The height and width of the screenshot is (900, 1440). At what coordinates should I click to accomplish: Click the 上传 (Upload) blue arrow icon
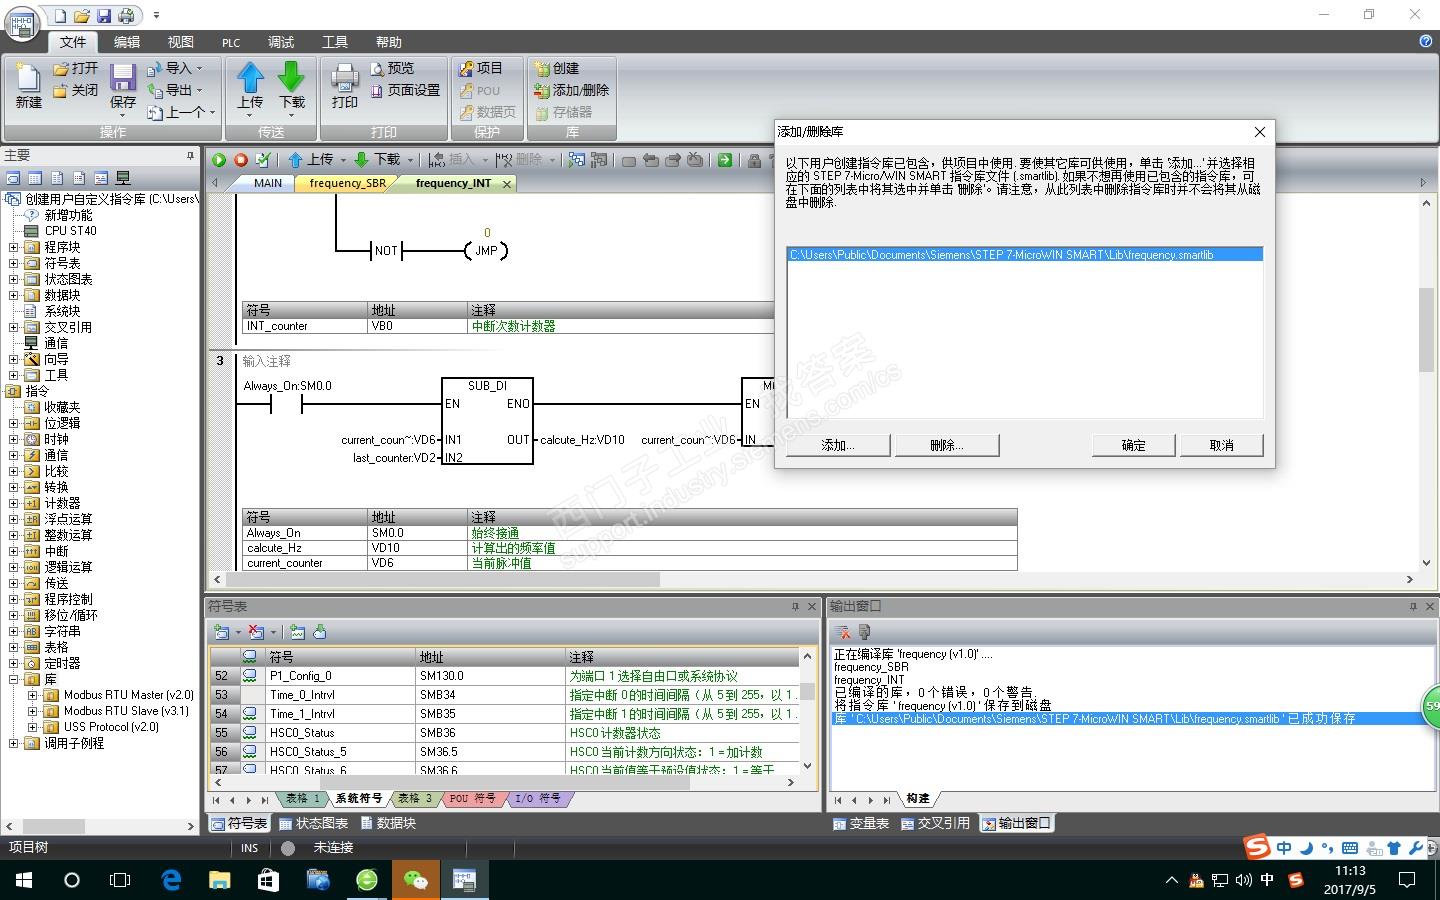click(250, 78)
